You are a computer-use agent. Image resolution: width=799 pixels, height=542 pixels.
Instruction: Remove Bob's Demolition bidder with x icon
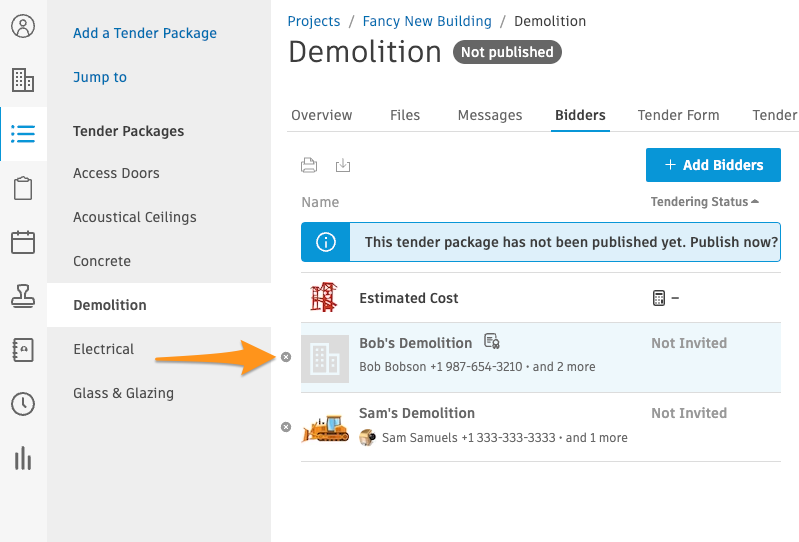pos(286,357)
